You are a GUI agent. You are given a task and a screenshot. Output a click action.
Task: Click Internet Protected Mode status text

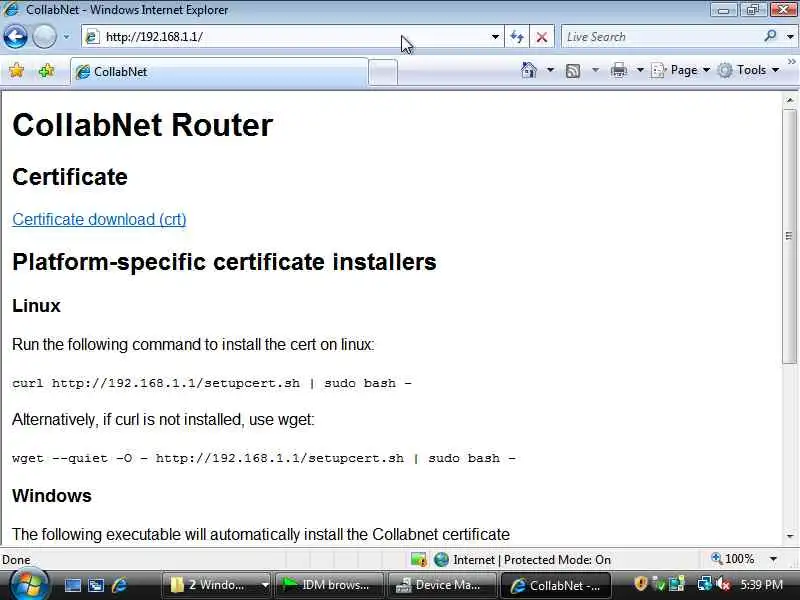point(532,560)
